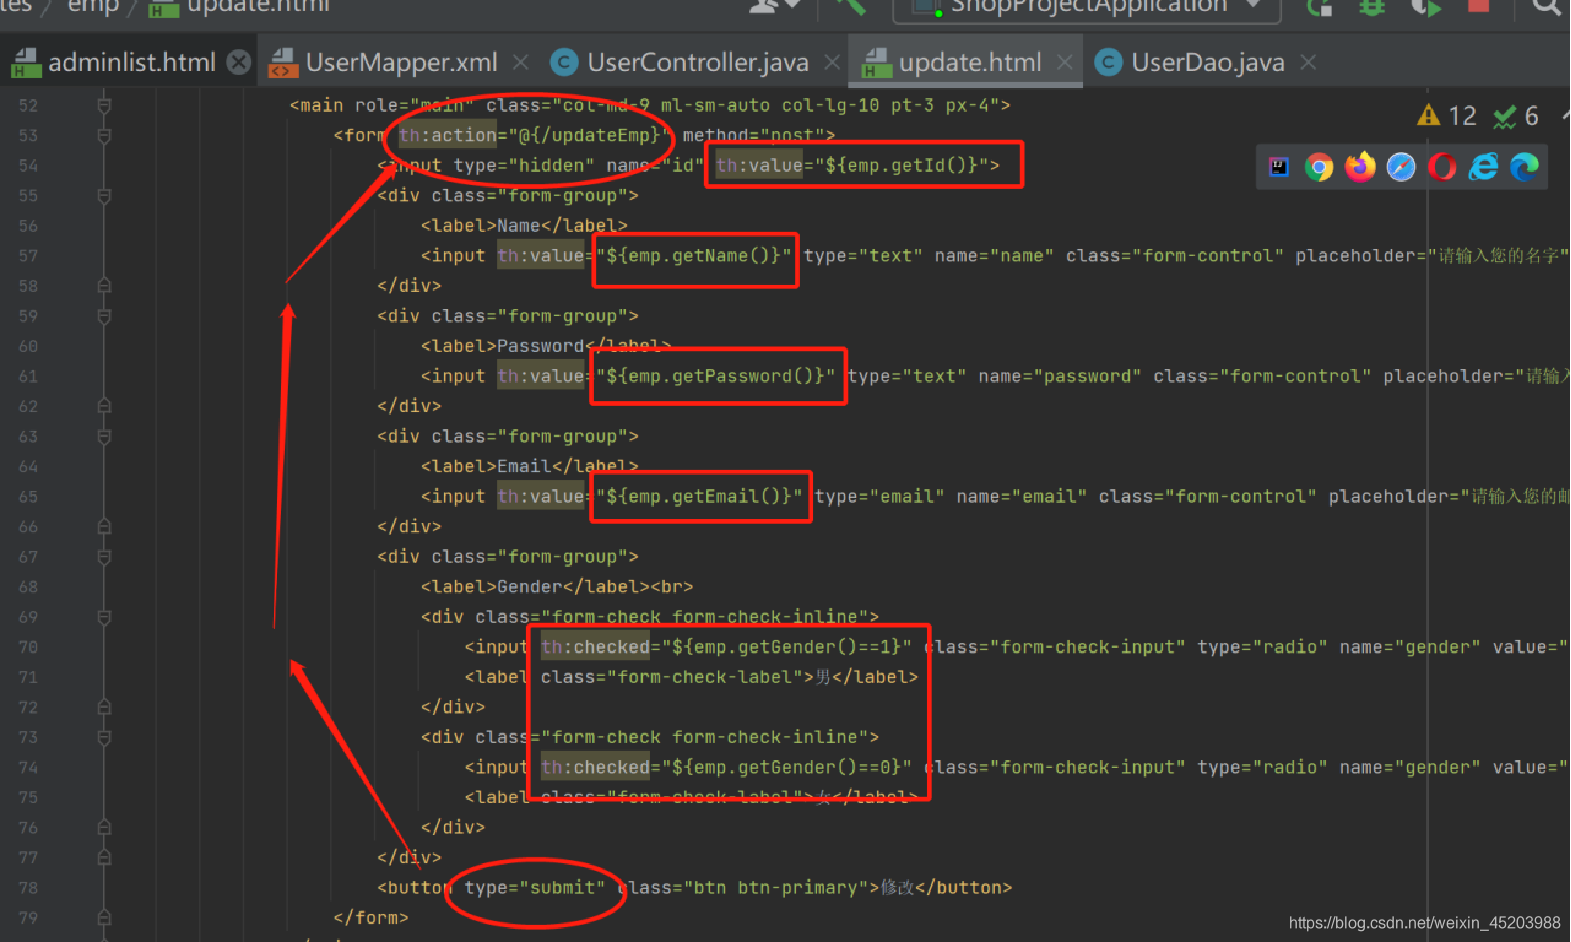
Task: Open the user account icon dropdown in toolbar
Action: [x=775, y=6]
